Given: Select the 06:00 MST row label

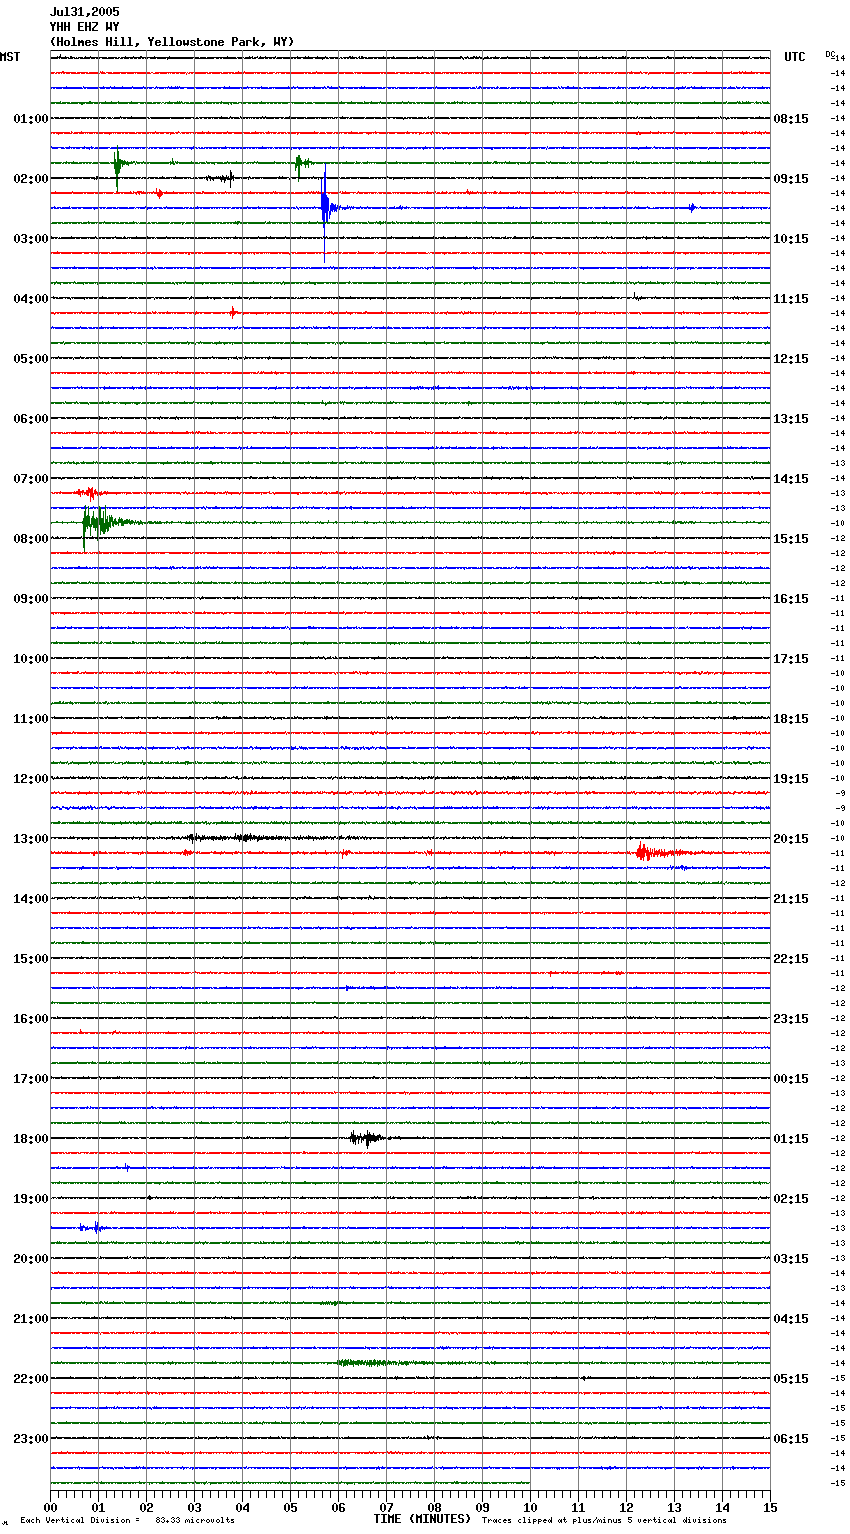Looking at the screenshot, I should coord(31,419).
